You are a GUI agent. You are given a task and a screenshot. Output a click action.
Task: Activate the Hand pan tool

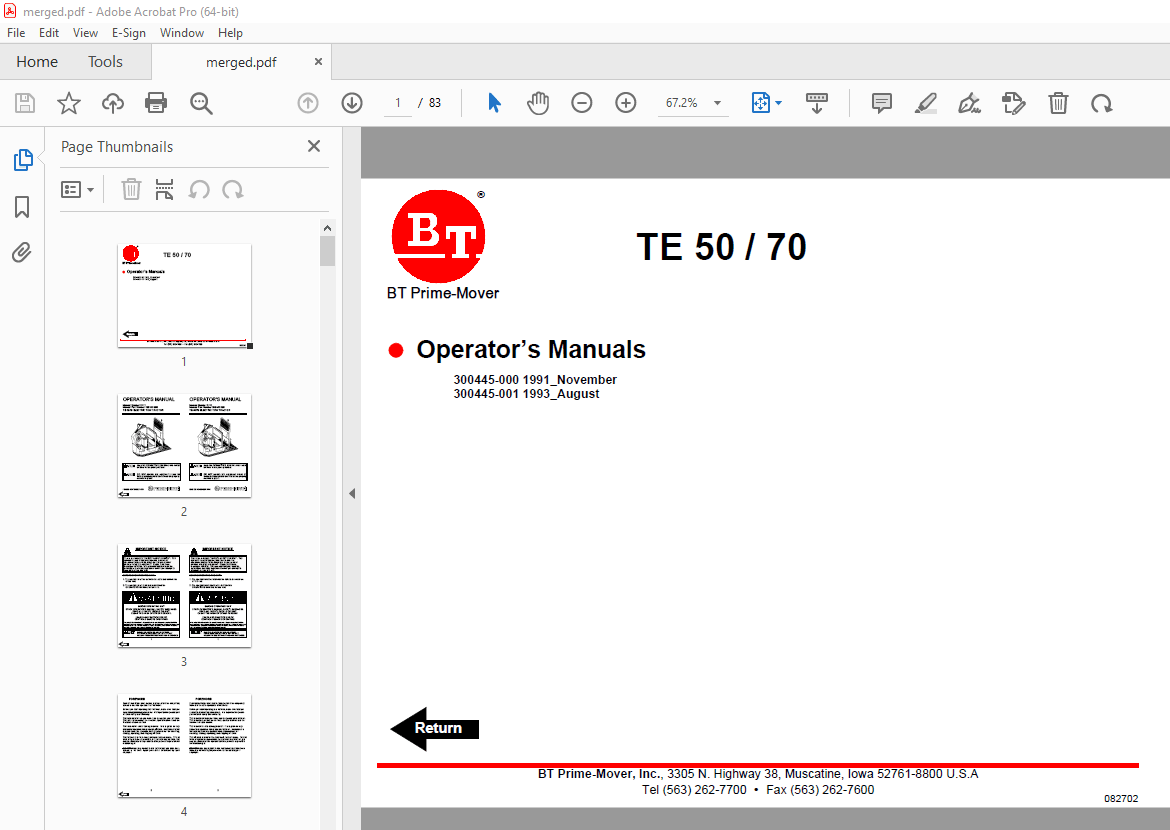(x=537, y=103)
